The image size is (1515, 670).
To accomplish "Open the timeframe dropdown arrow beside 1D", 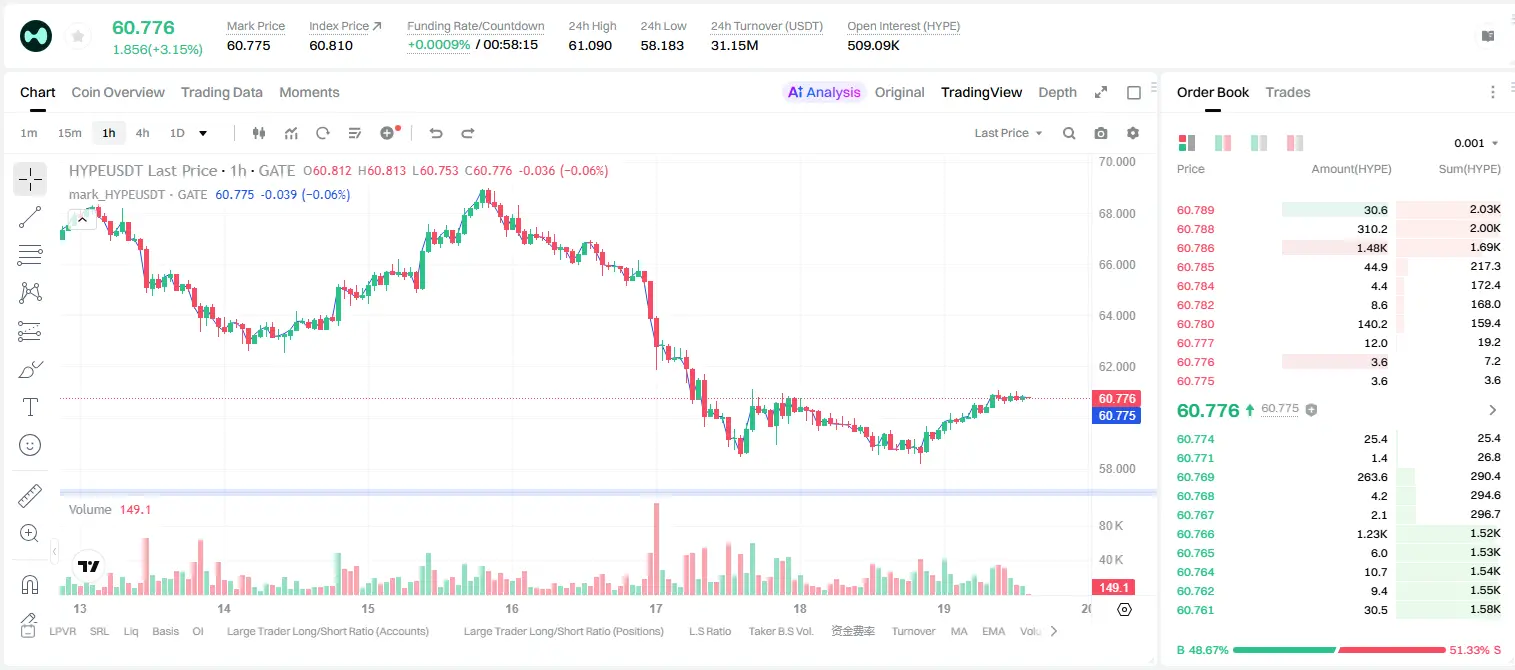I will (203, 133).
